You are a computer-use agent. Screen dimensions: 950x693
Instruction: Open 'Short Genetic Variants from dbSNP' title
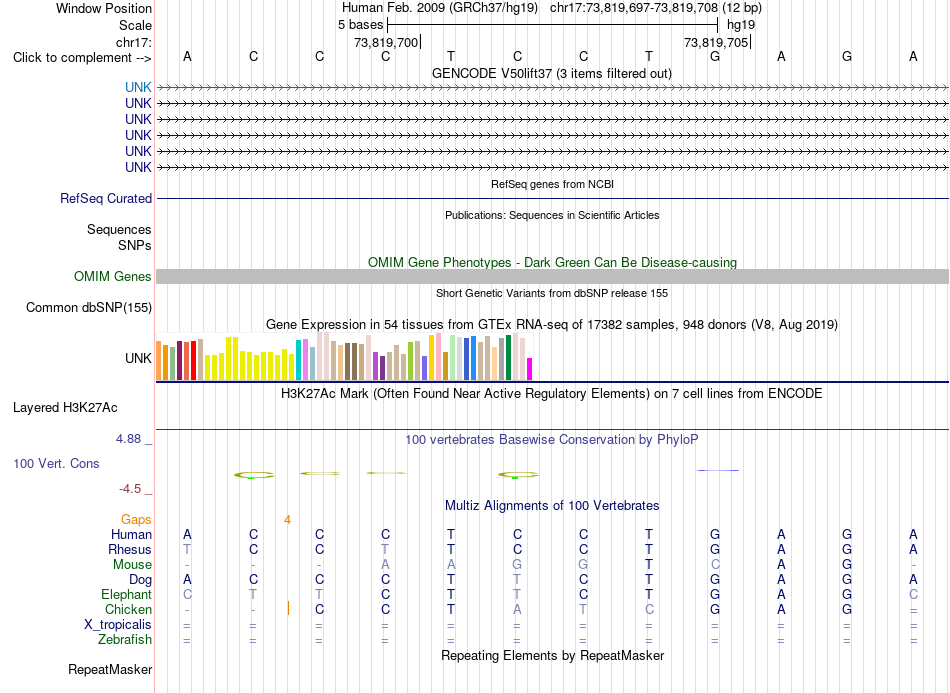[x=552, y=293]
